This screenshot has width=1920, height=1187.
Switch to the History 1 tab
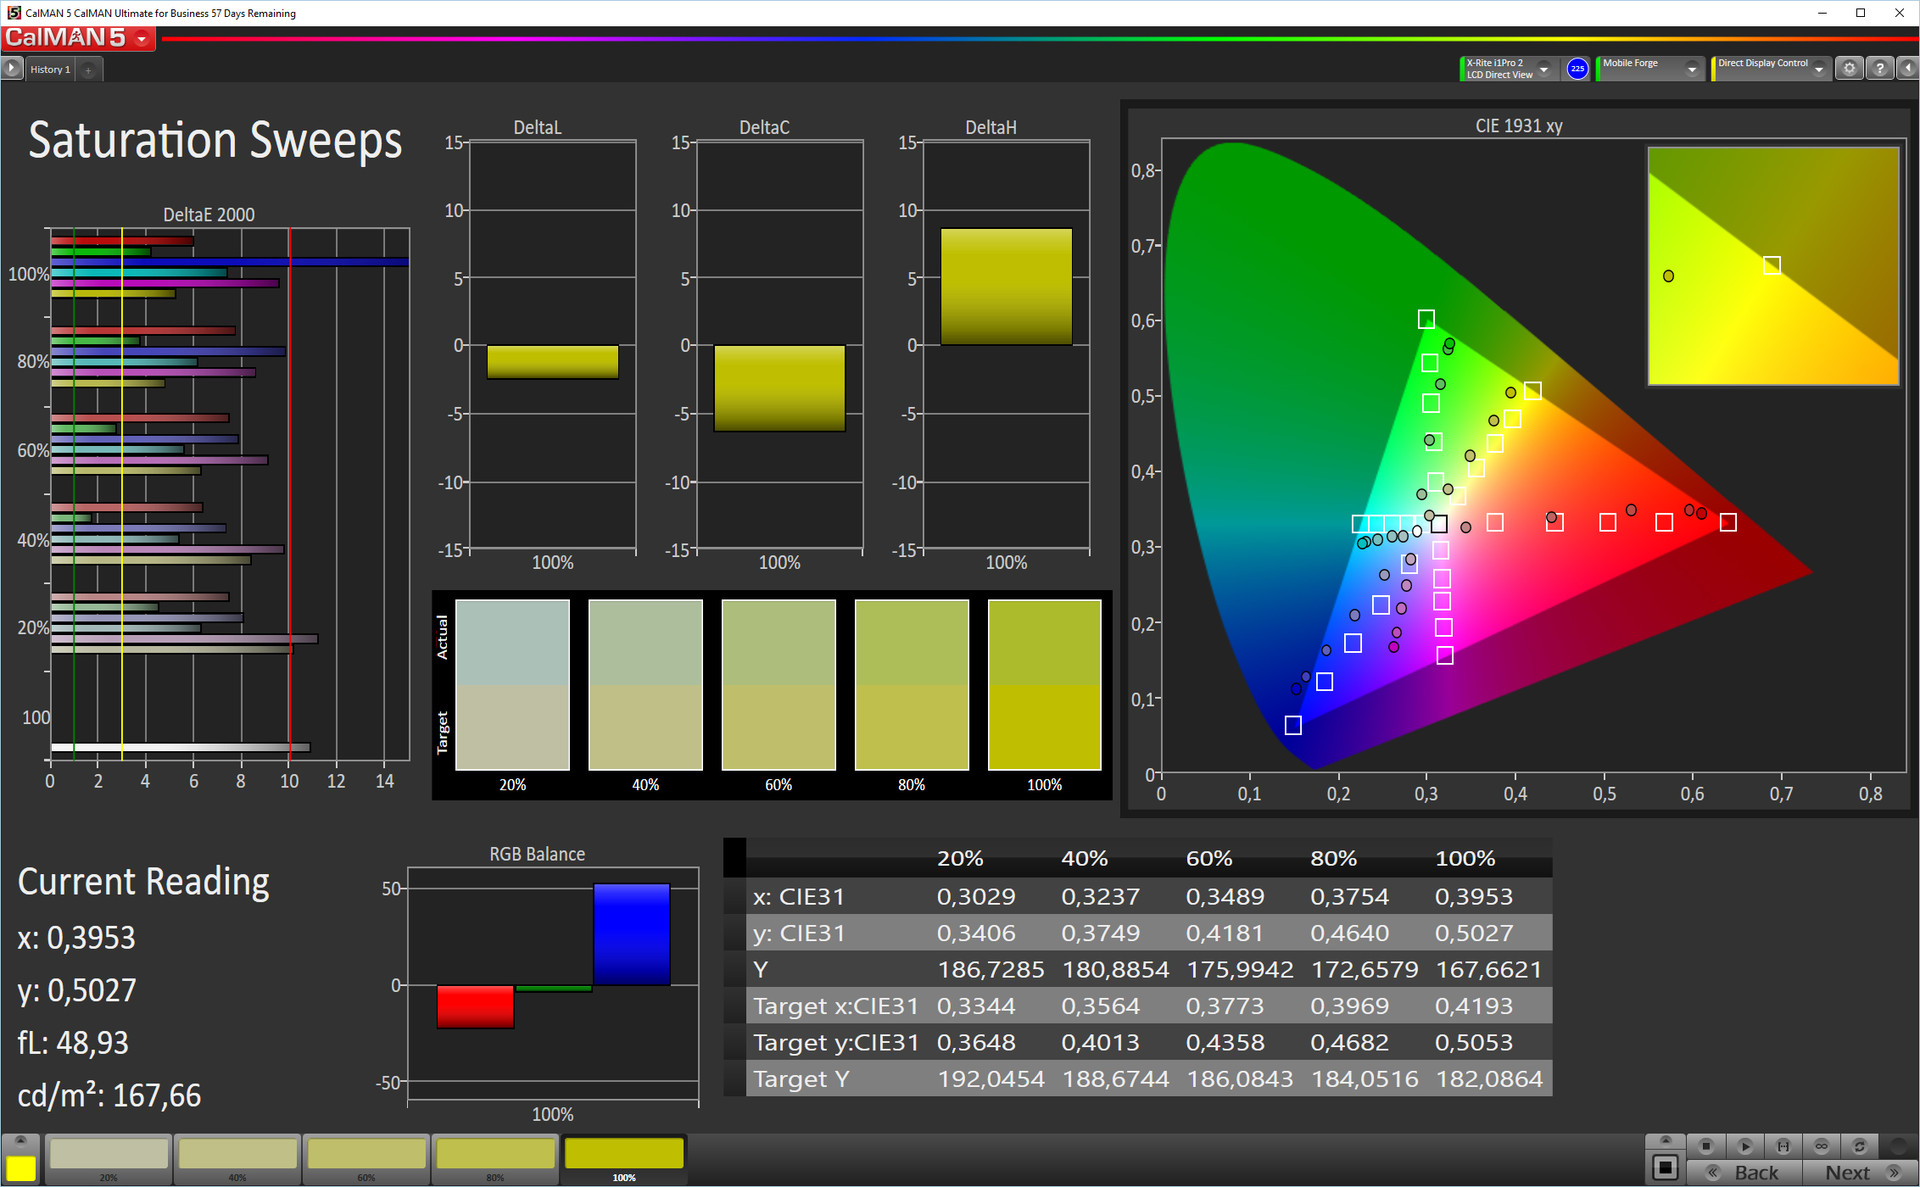point(50,69)
